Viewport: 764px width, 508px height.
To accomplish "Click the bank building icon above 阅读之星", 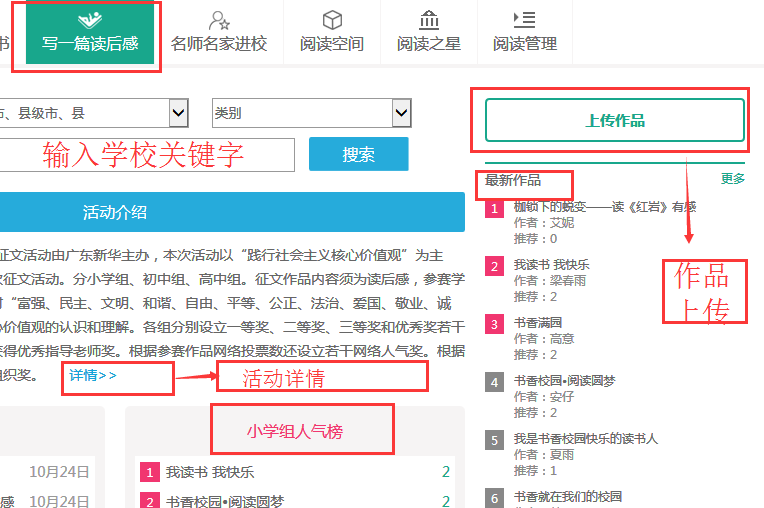I will 429,19.
